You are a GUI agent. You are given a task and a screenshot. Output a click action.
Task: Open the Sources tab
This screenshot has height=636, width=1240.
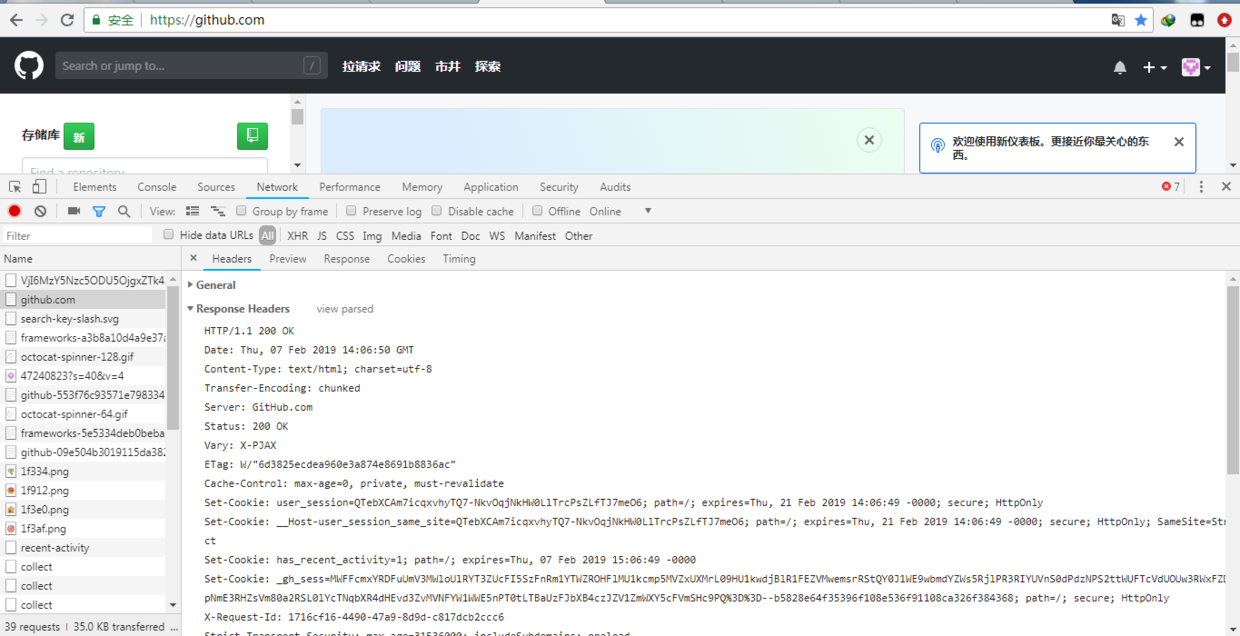(x=216, y=187)
